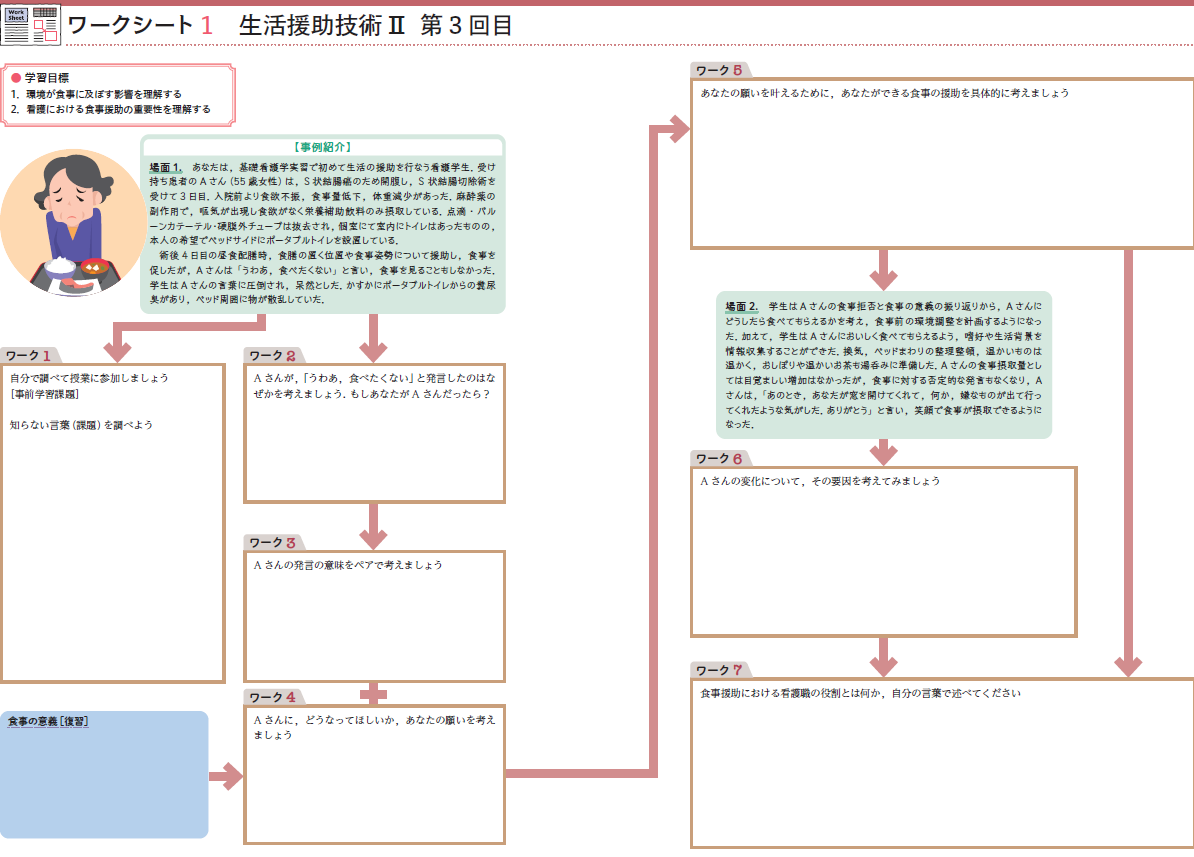
Task: Click the ワーク 5 prompt starting 'あなたの願いを叶えるために'
Action: coord(885,93)
